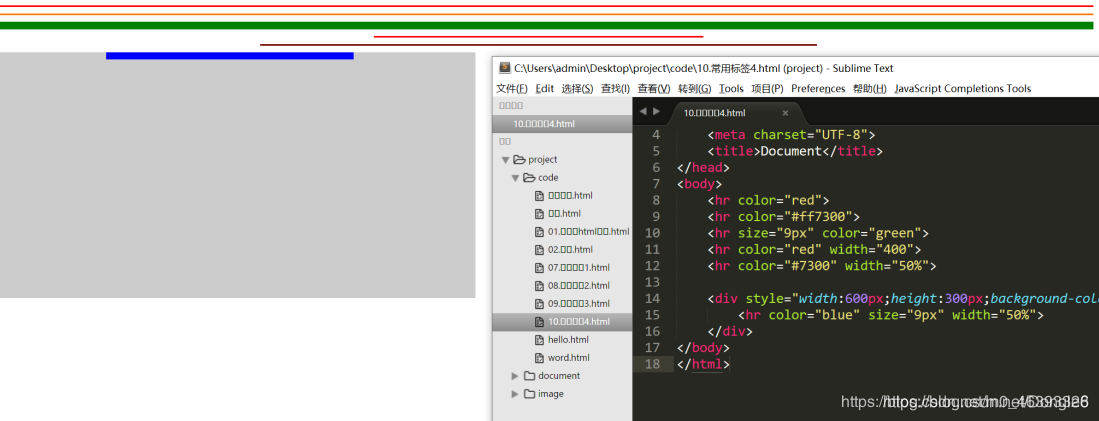The width and height of the screenshot is (1099, 421).
Task: Open the Preferences menu
Action: point(818,89)
